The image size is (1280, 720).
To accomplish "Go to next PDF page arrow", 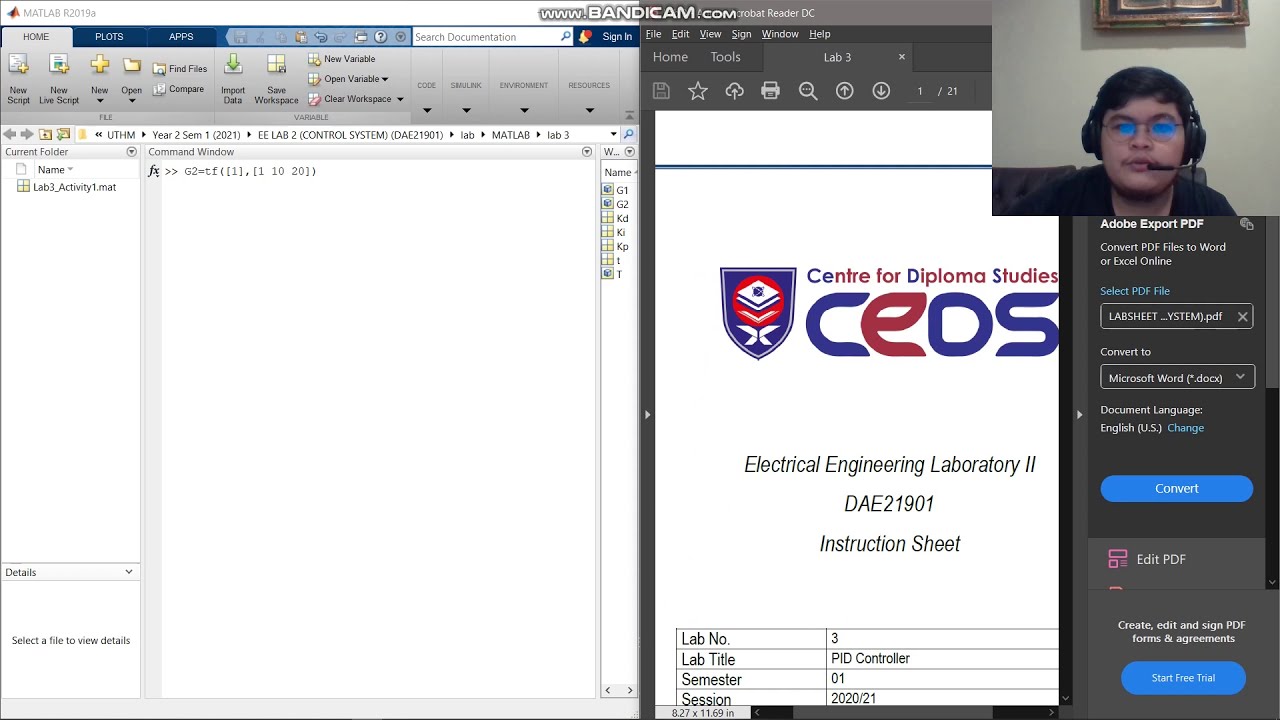I will (881, 91).
